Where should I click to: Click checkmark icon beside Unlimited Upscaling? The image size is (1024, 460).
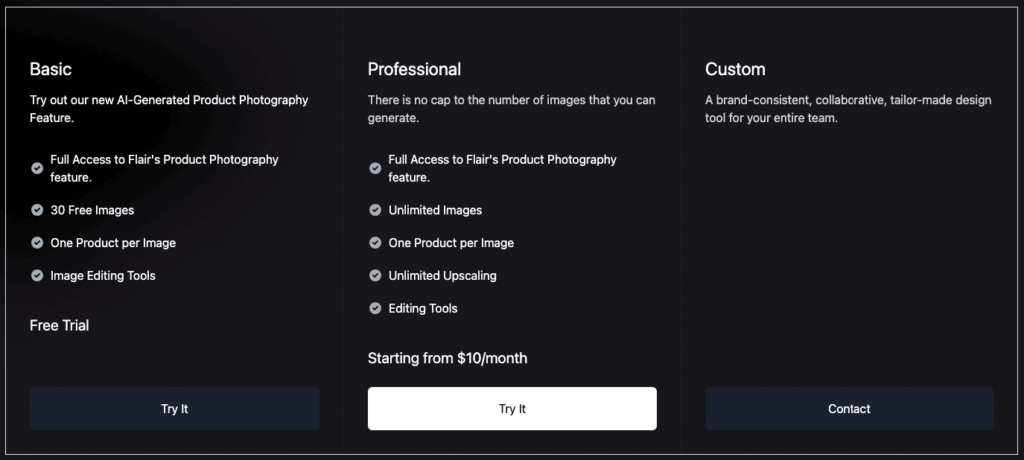tap(375, 275)
